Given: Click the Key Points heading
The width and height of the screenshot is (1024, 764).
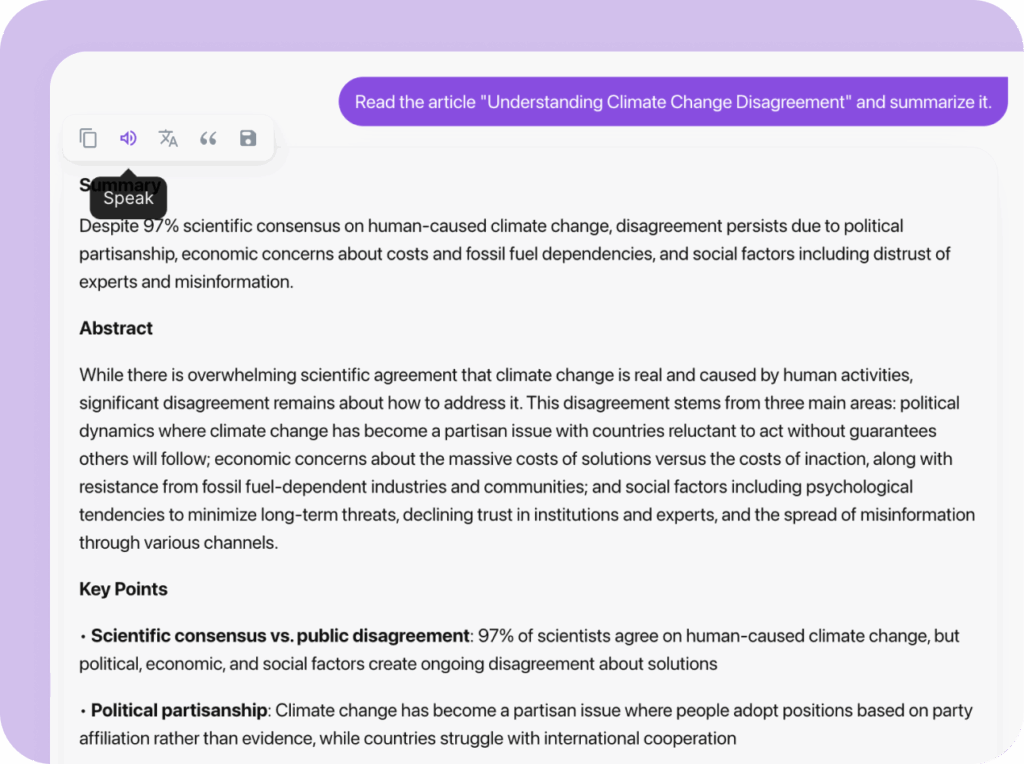Looking at the screenshot, I should click(123, 589).
